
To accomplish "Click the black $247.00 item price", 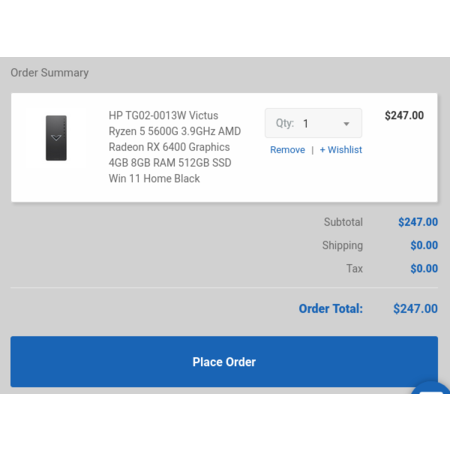I will 404,115.
